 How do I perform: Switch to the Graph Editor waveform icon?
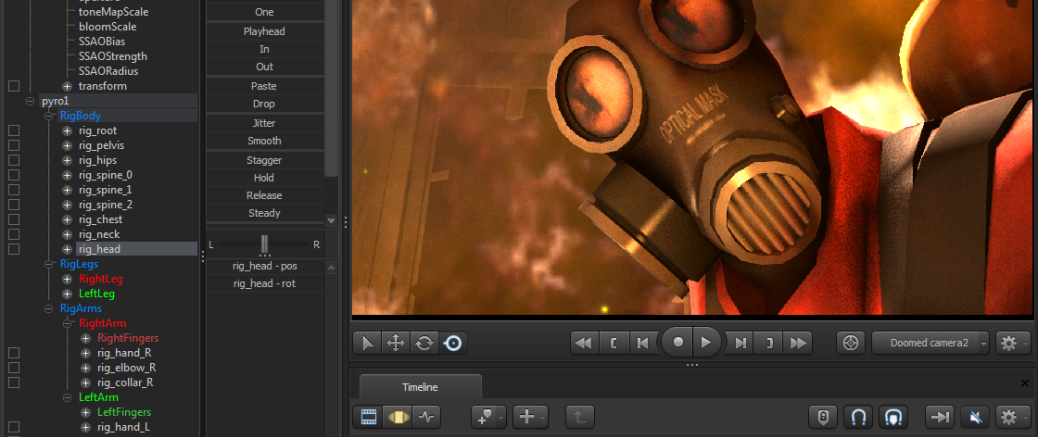point(426,417)
